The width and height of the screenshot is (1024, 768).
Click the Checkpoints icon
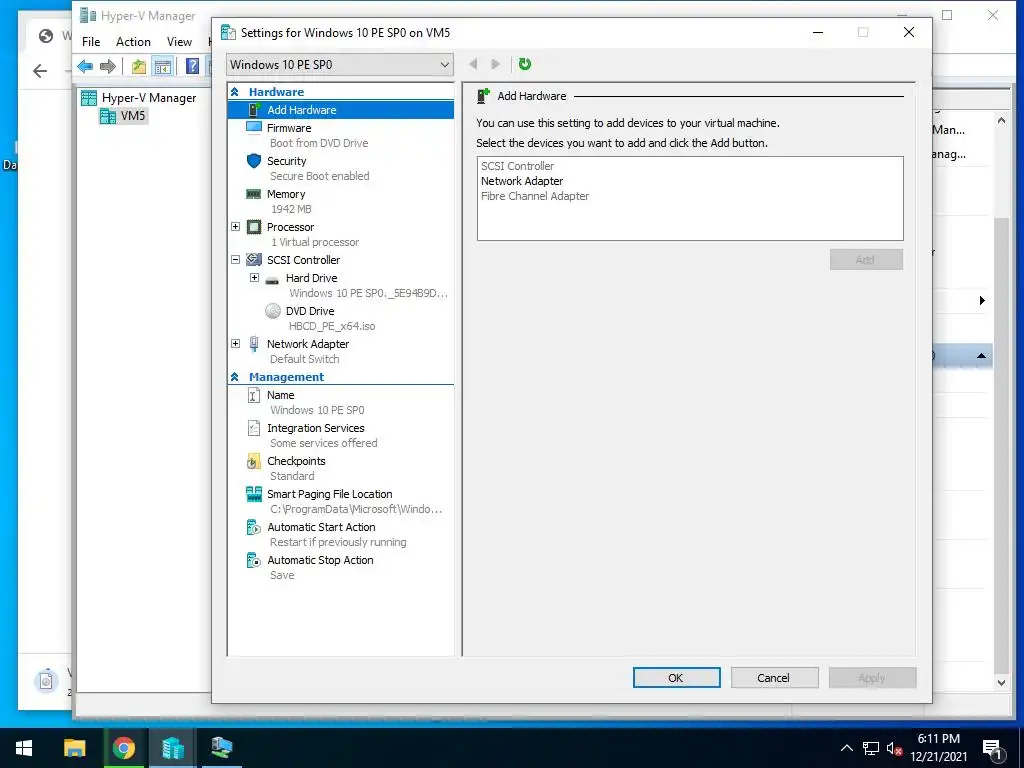[x=253, y=461]
